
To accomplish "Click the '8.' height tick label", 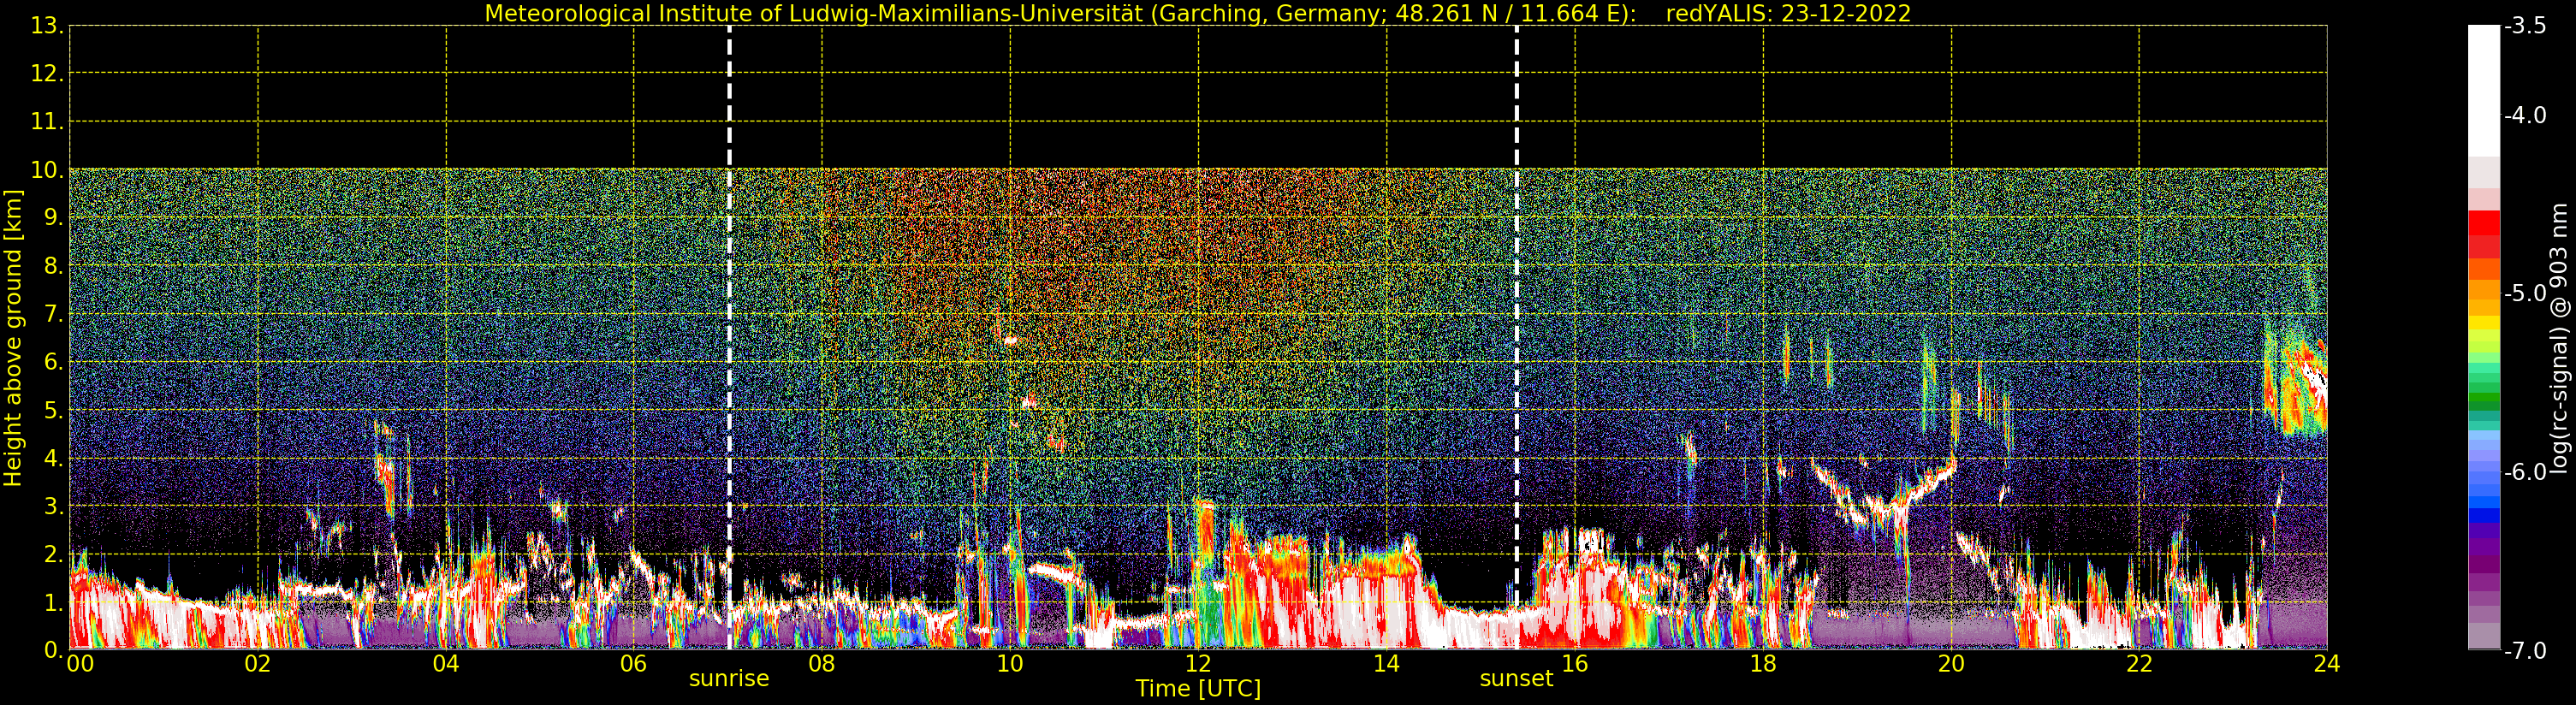I will click(x=54, y=266).
